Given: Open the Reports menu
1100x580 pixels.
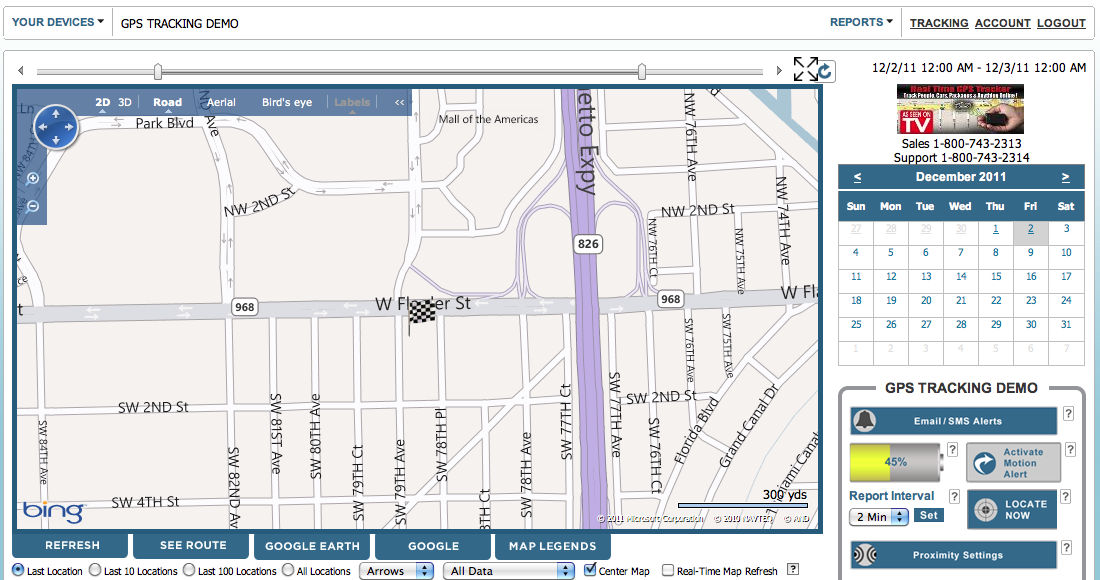Looking at the screenshot, I should [861, 22].
